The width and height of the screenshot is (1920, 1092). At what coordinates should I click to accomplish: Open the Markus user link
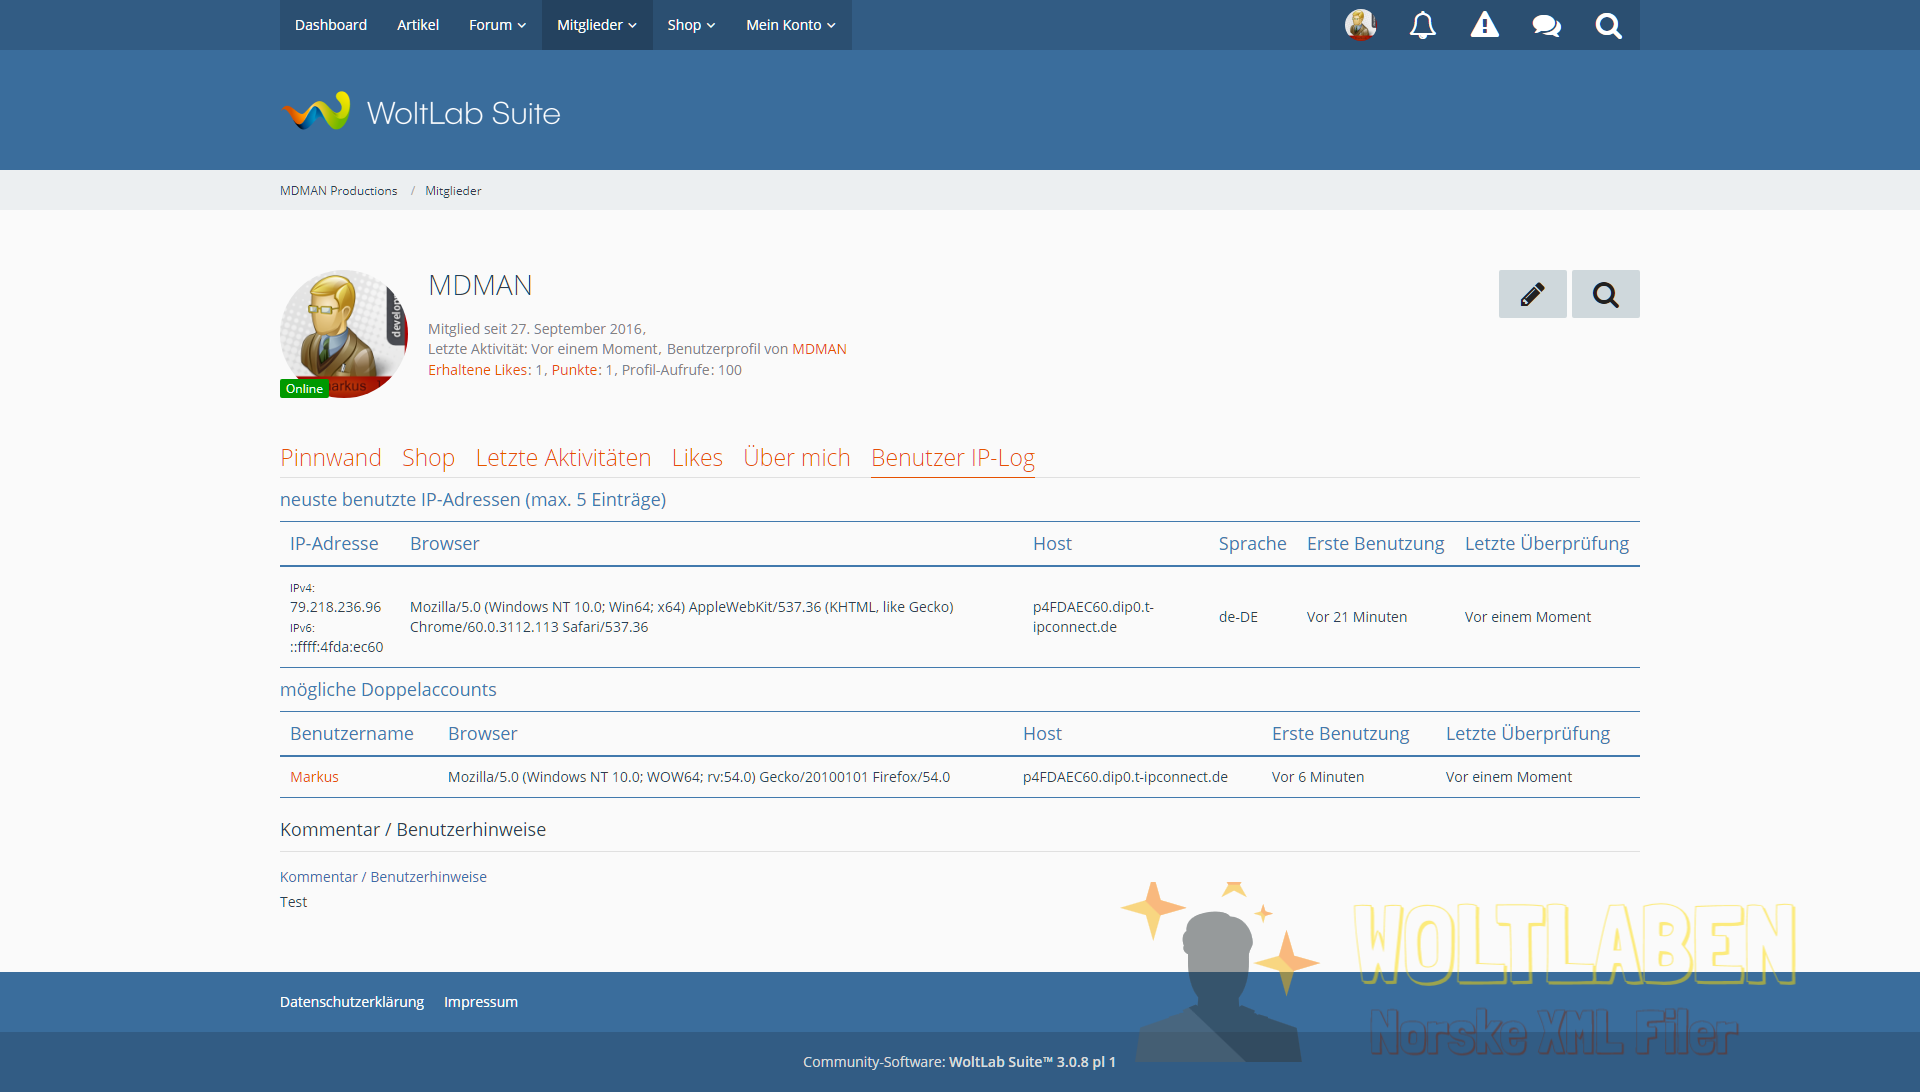coord(314,777)
